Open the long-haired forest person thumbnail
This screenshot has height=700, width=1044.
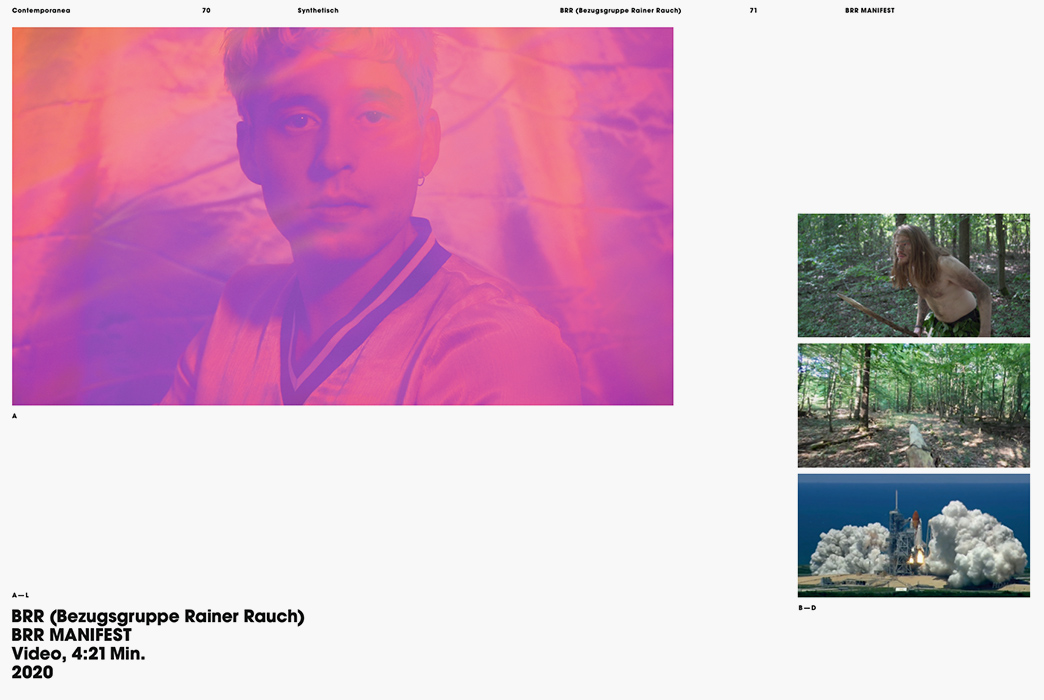click(x=913, y=275)
